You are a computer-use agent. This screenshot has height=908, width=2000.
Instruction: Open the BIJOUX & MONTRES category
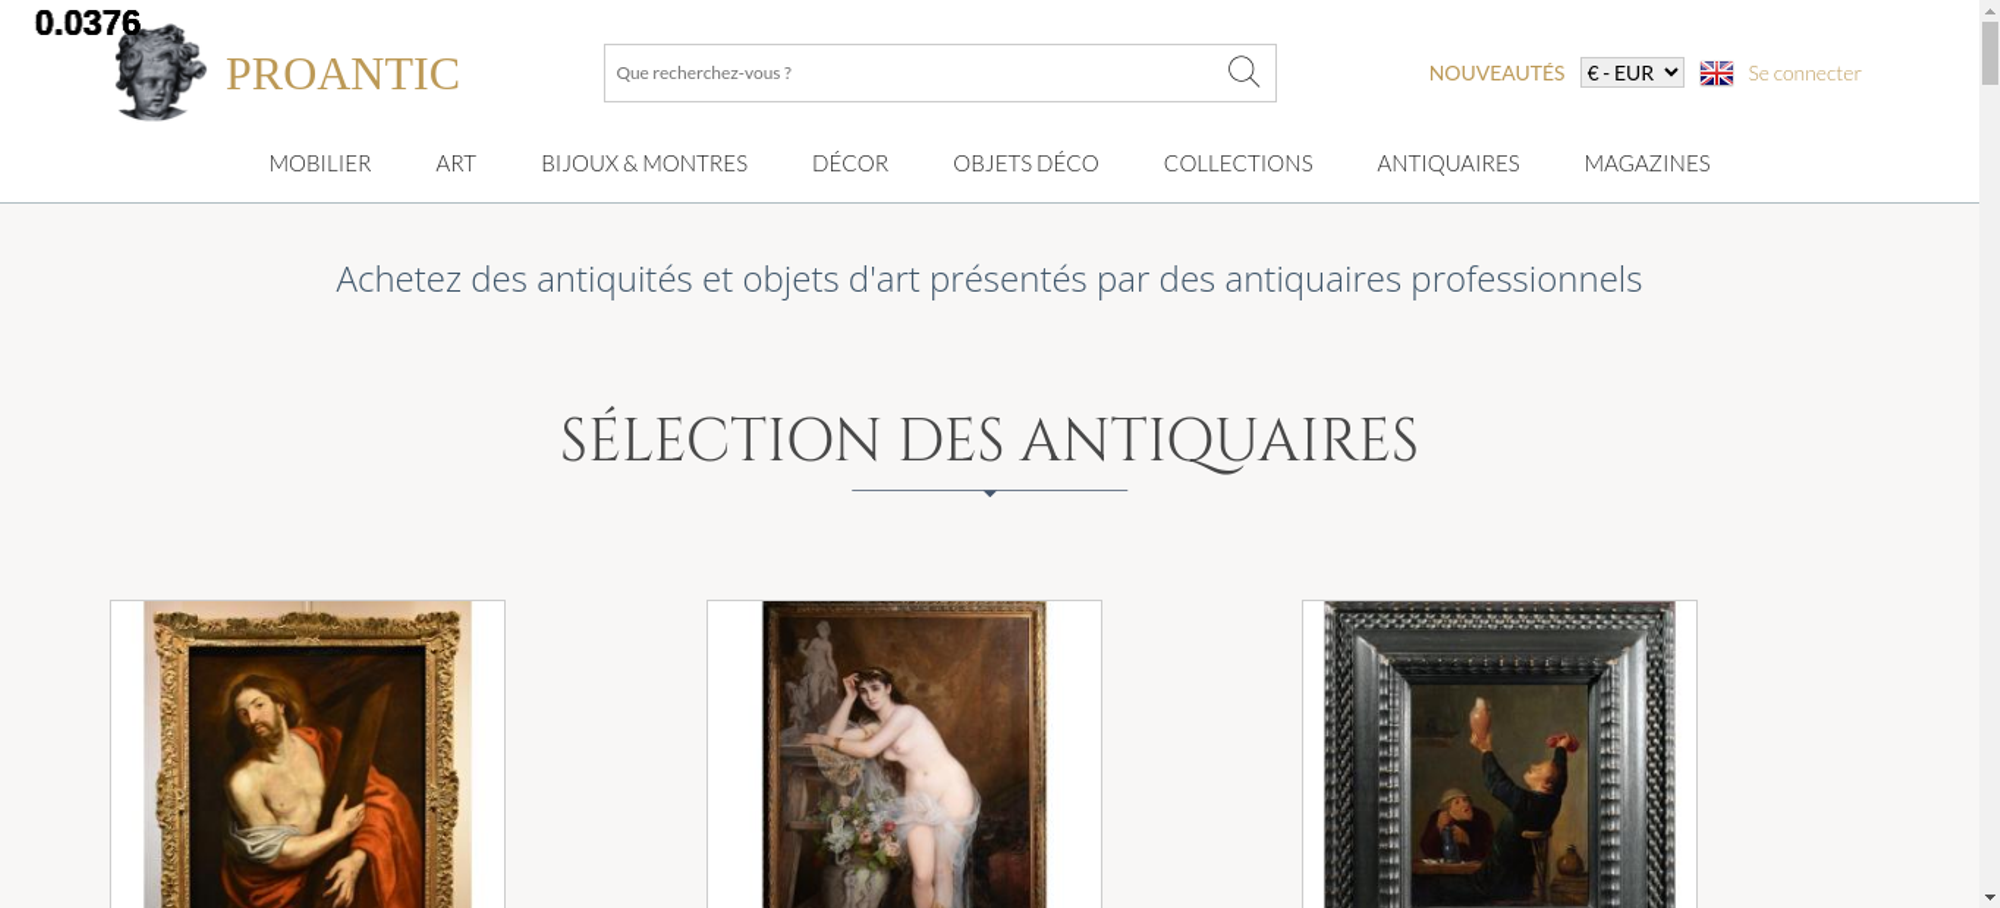click(644, 163)
